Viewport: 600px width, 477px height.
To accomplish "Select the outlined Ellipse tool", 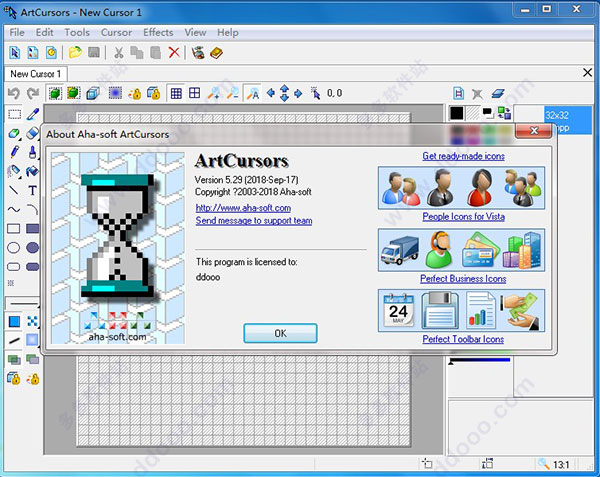I will tap(14, 247).
